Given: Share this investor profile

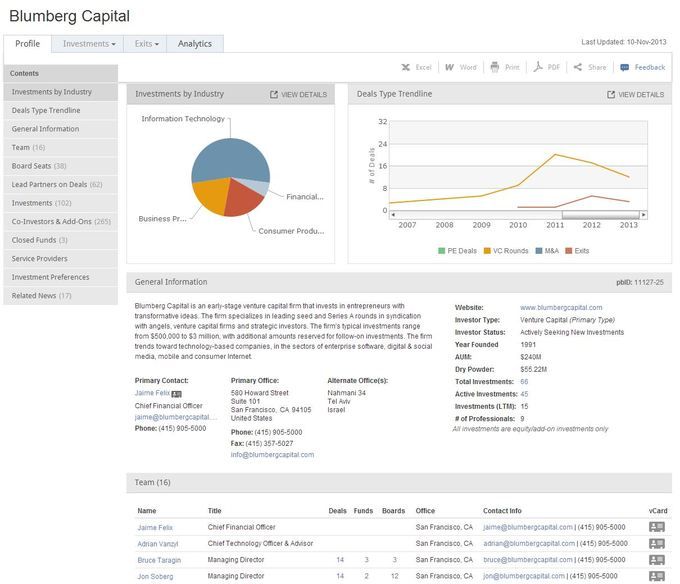Looking at the screenshot, I should (590, 67).
